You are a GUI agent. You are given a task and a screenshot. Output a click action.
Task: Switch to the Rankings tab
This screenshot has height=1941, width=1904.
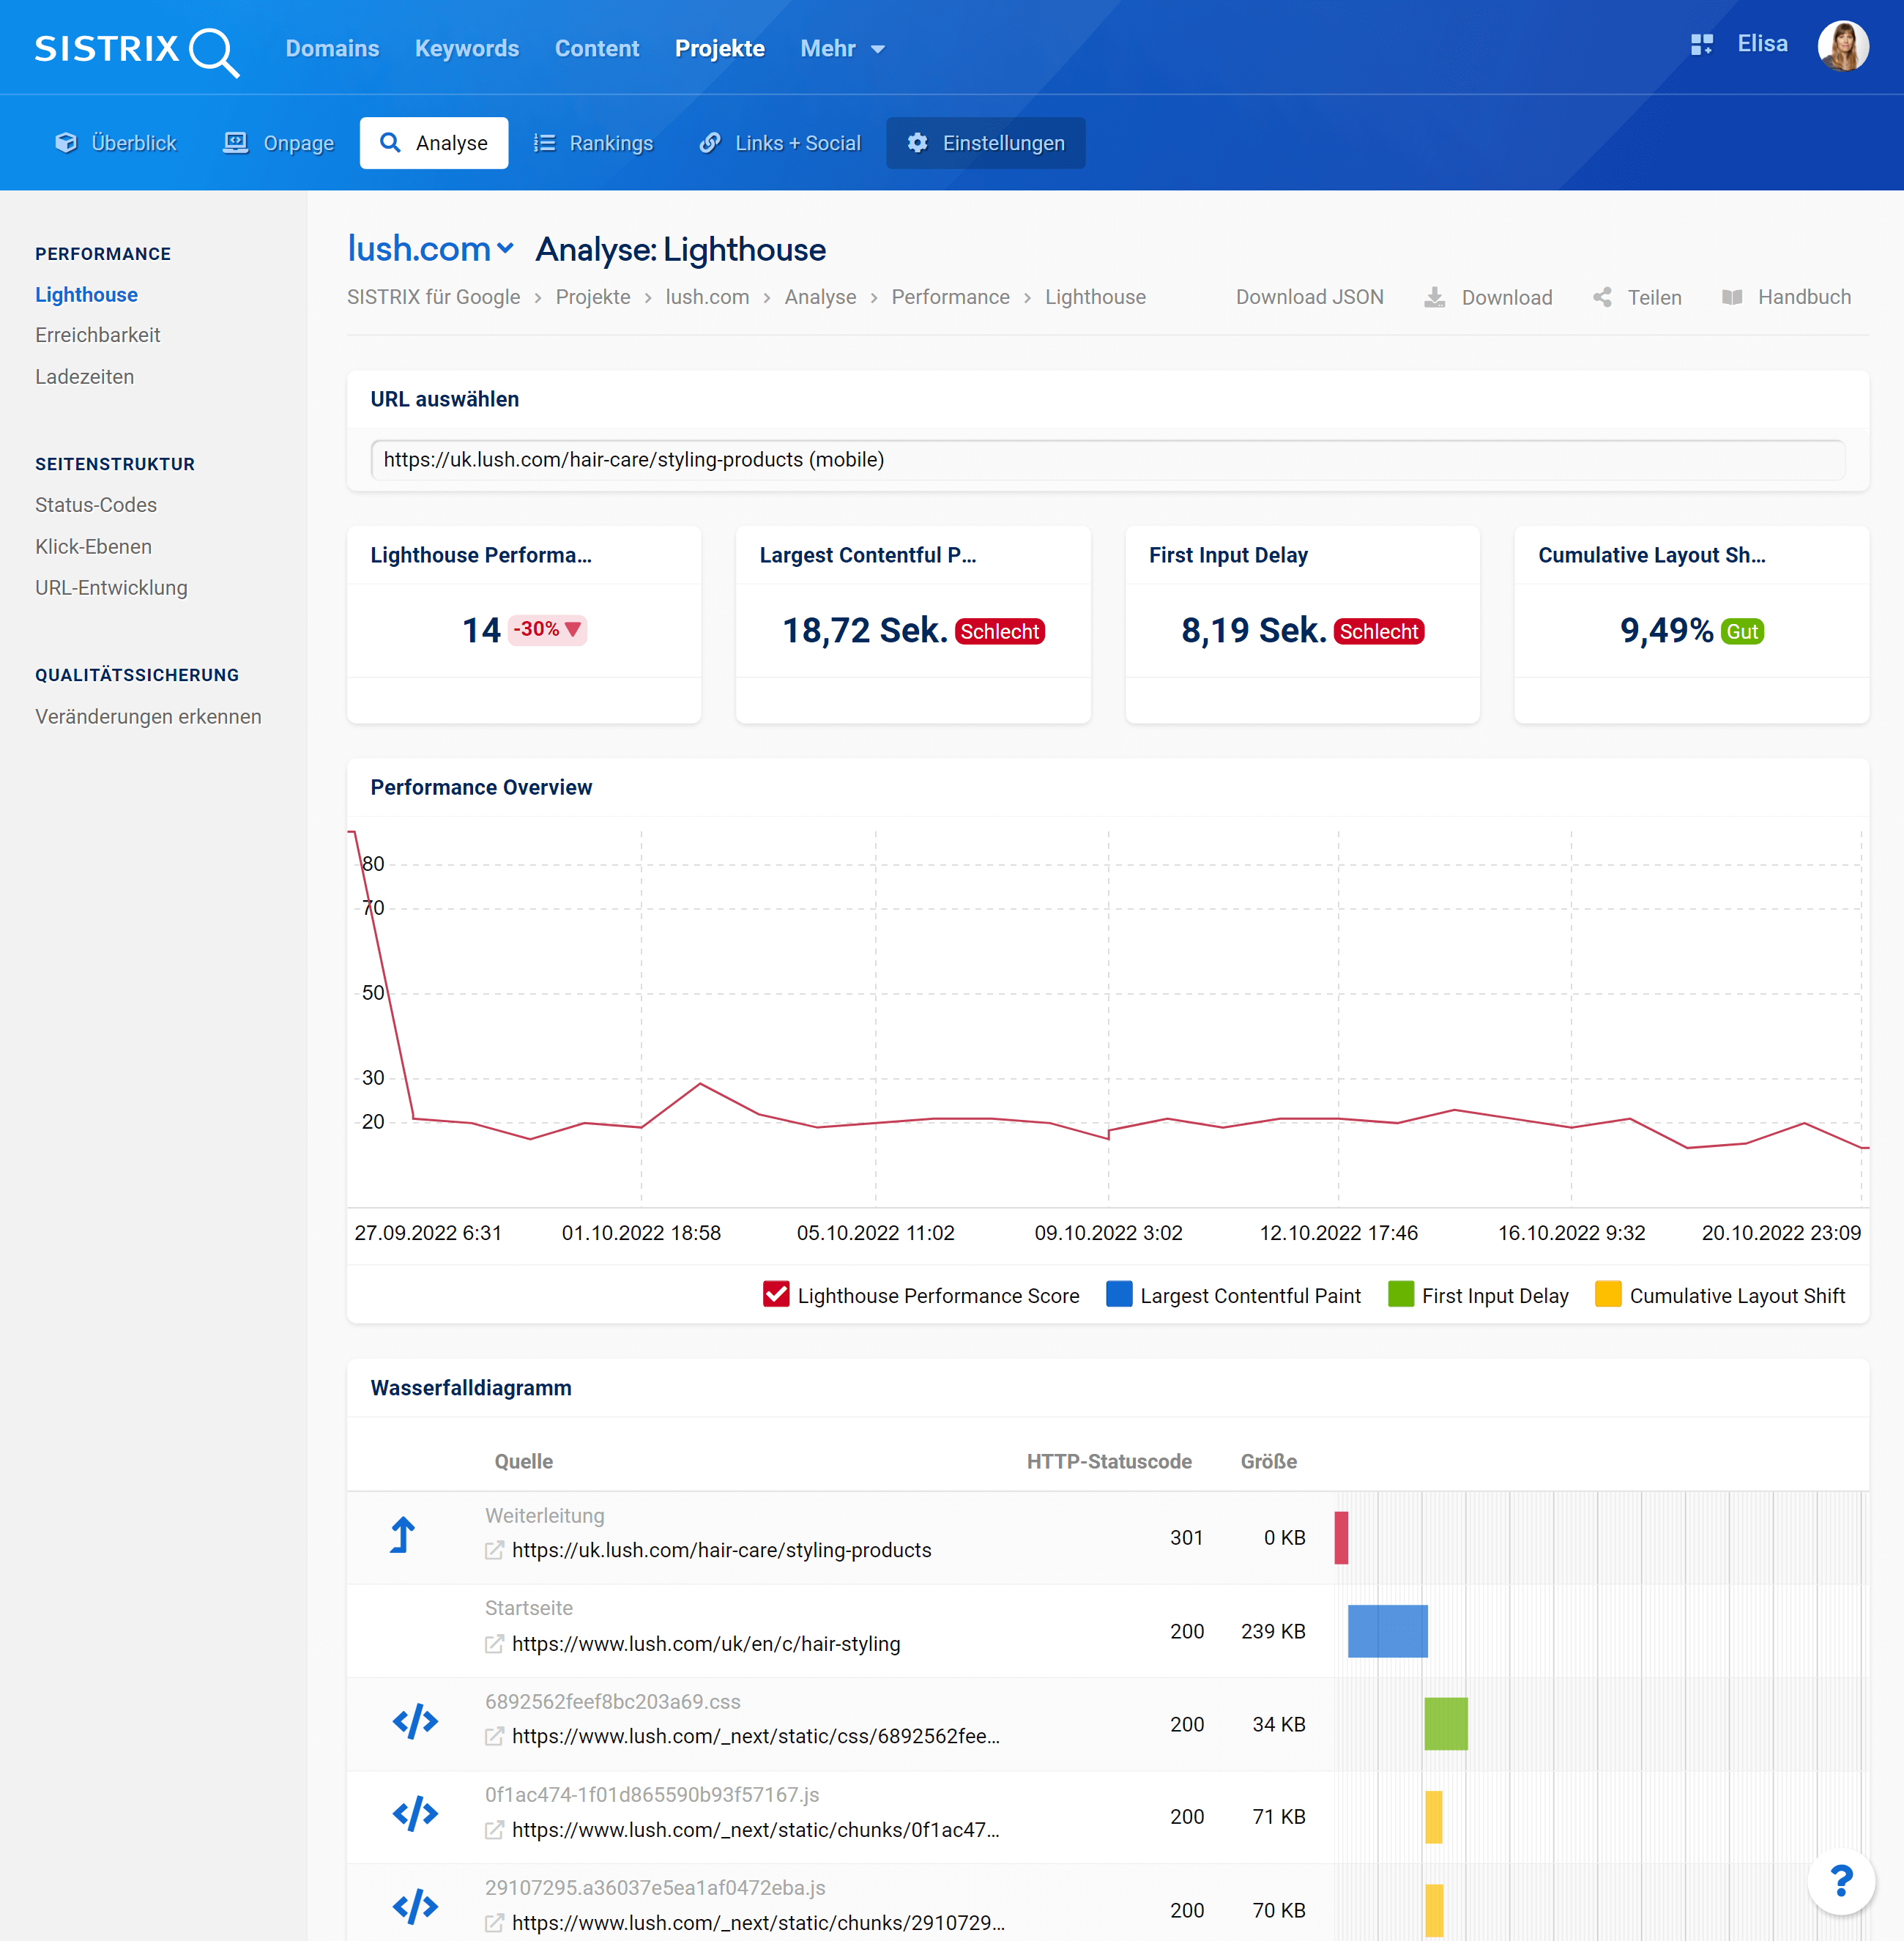coord(593,143)
